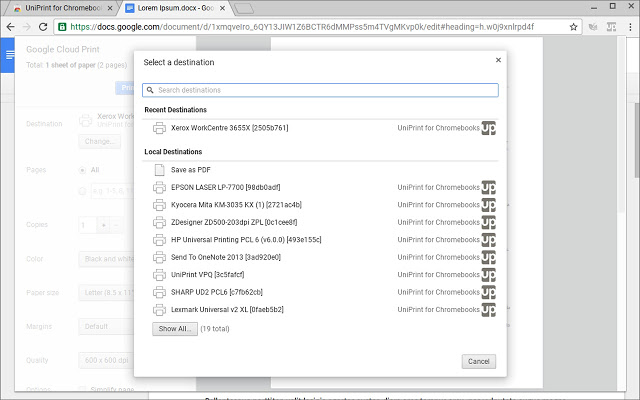
Task: Click UP logo on UniPrint VPQ row
Action: (489, 275)
